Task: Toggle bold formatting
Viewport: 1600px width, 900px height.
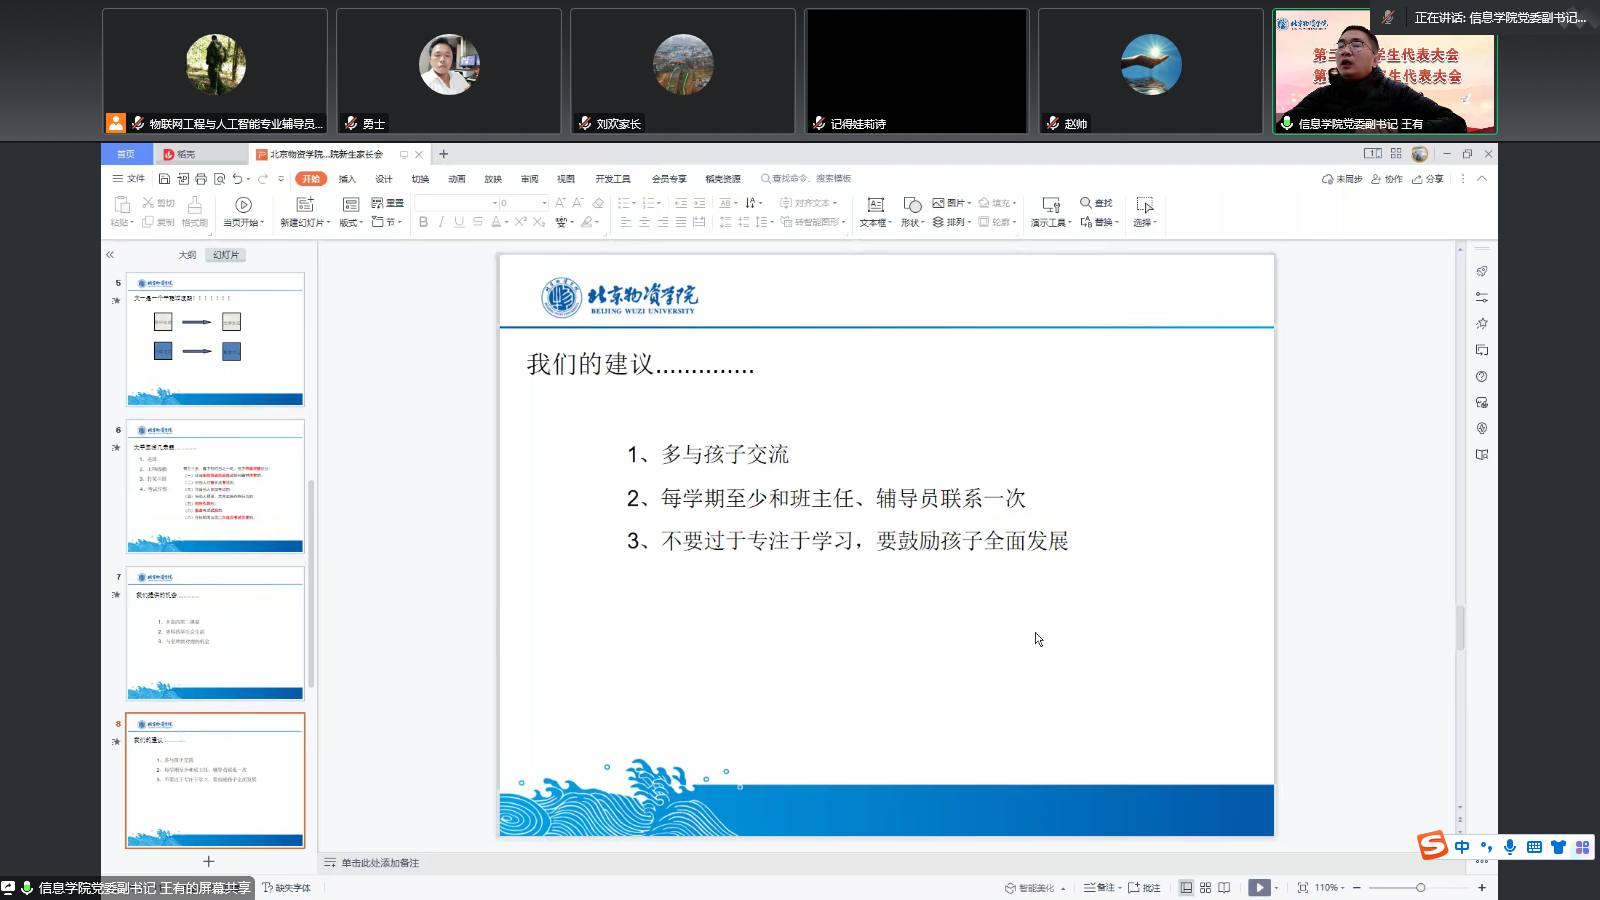Action: coord(423,222)
